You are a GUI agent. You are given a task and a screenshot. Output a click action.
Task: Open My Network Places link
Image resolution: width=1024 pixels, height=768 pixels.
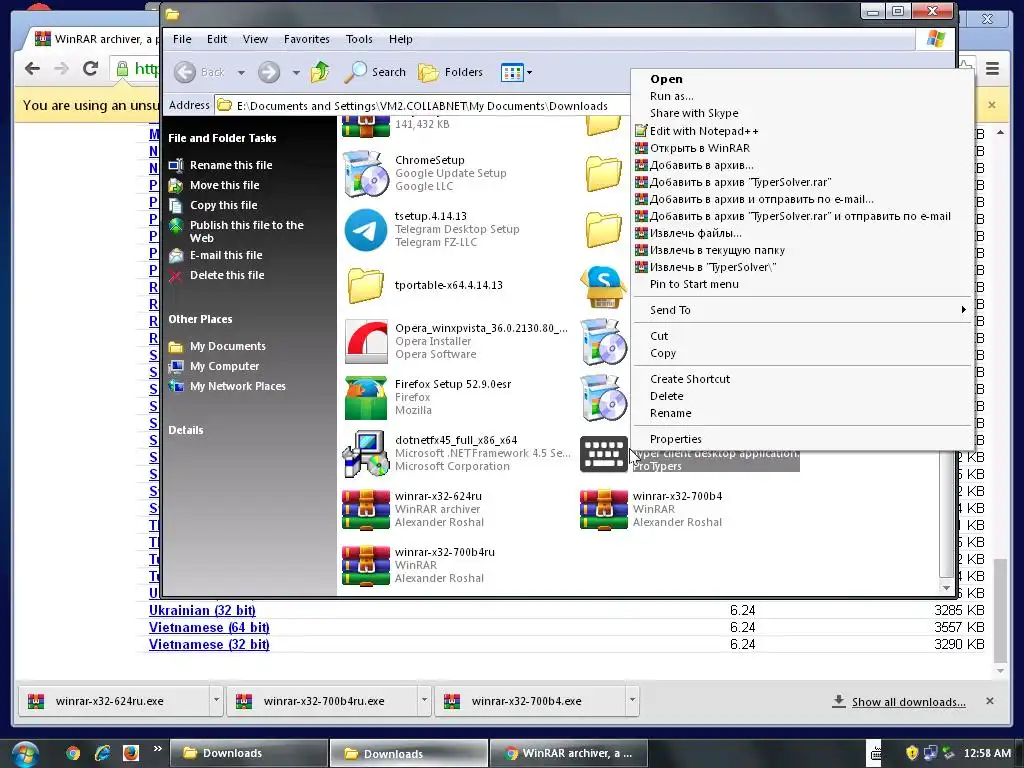[x=238, y=387]
